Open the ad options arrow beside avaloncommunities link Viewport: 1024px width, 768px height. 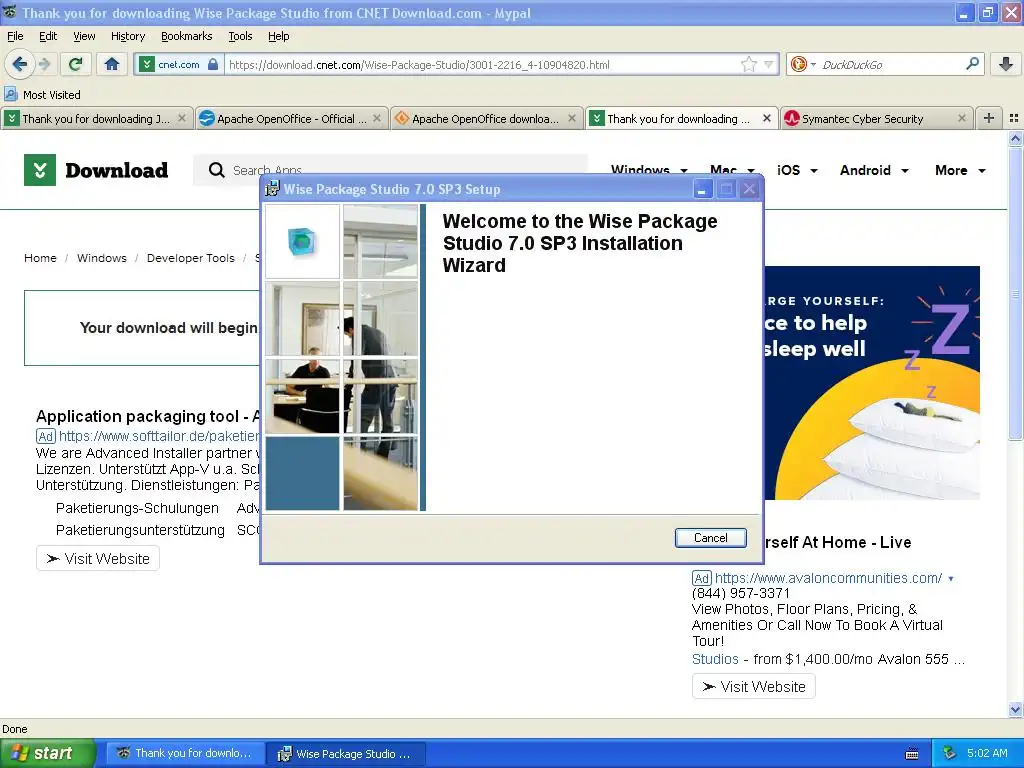[951, 579]
